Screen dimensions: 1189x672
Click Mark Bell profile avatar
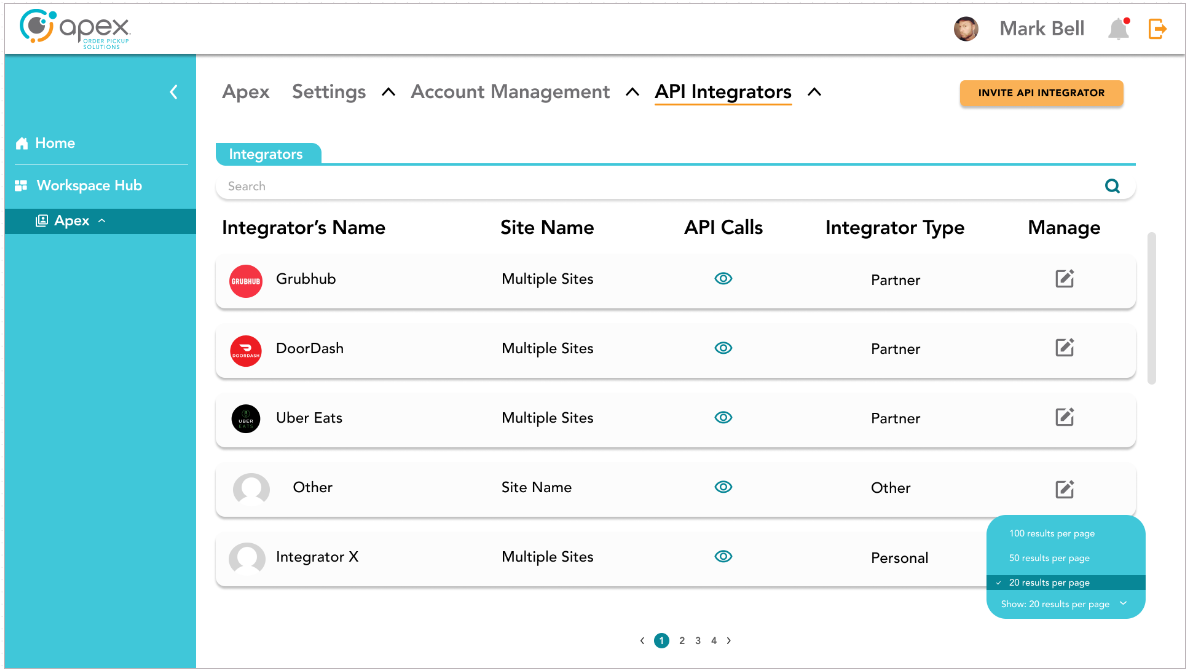pyautogui.click(x=965, y=29)
